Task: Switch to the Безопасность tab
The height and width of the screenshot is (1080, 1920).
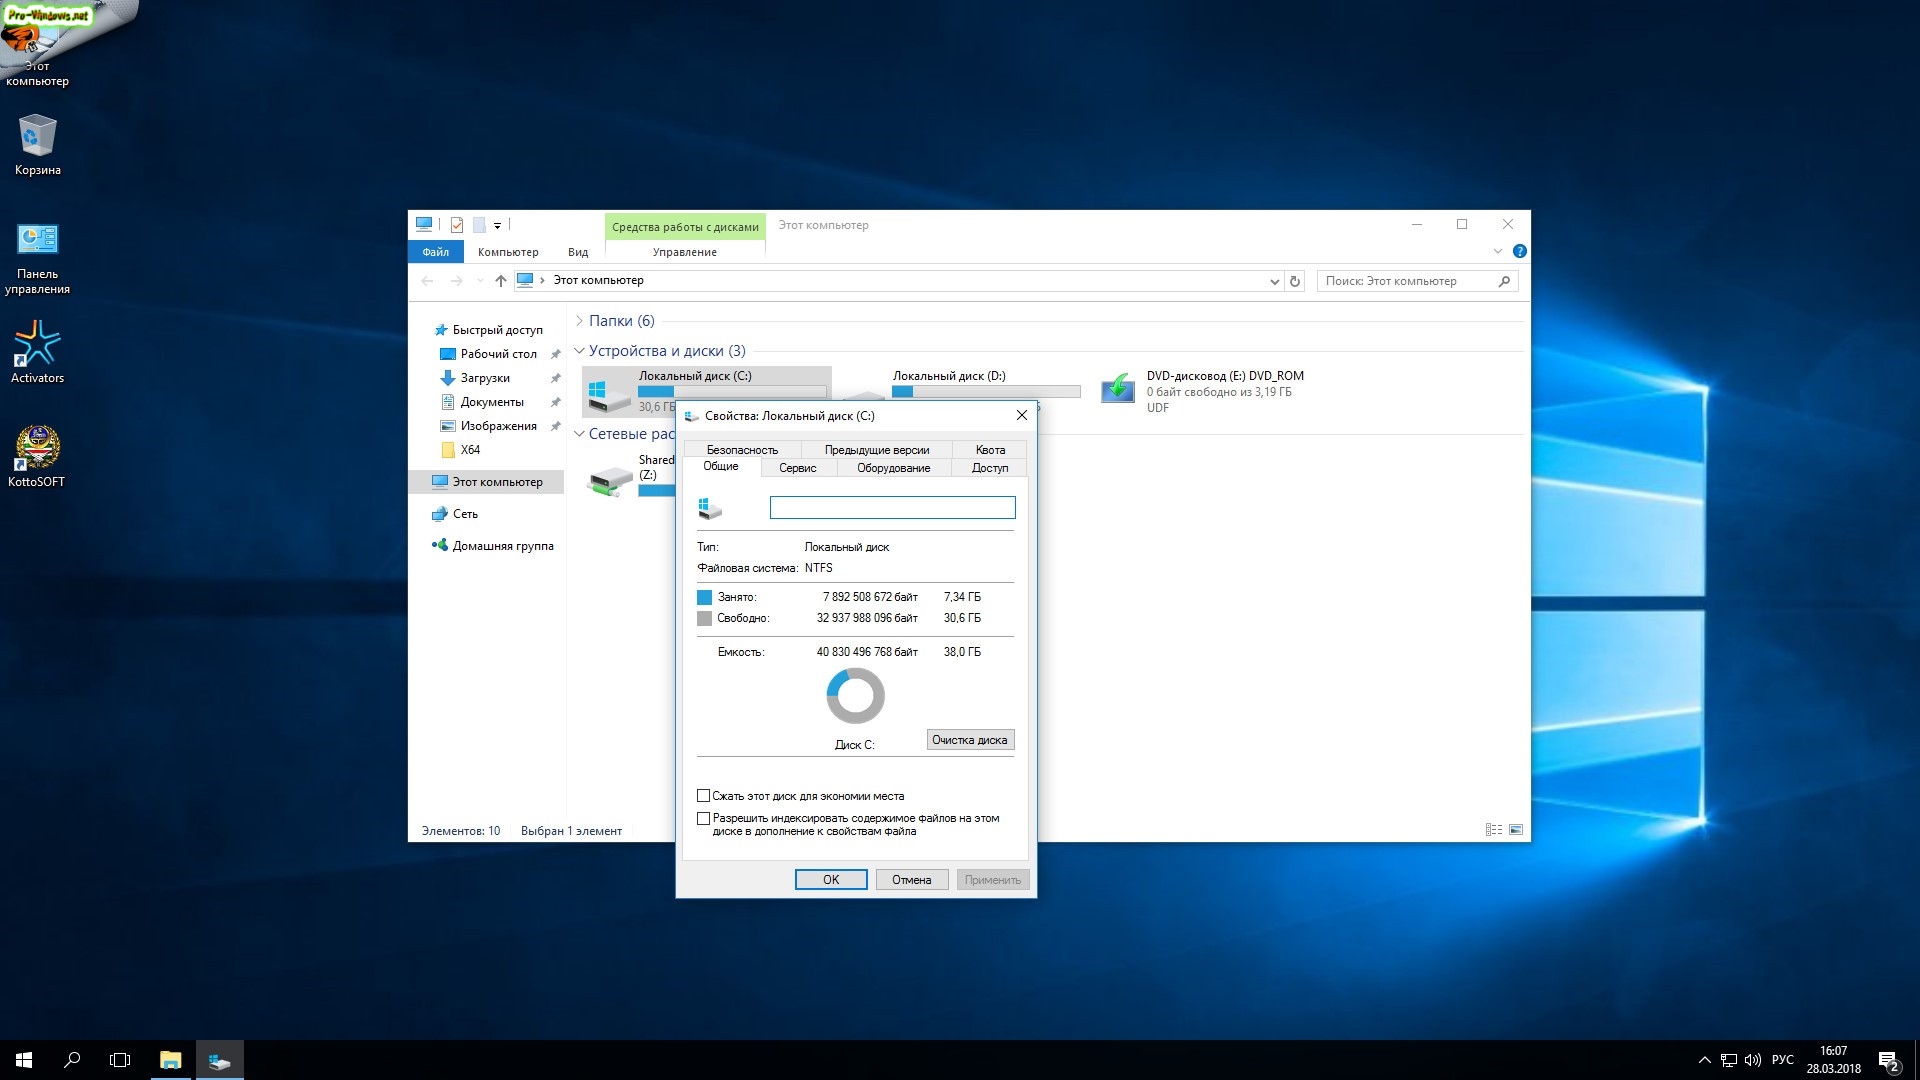Action: [742, 450]
